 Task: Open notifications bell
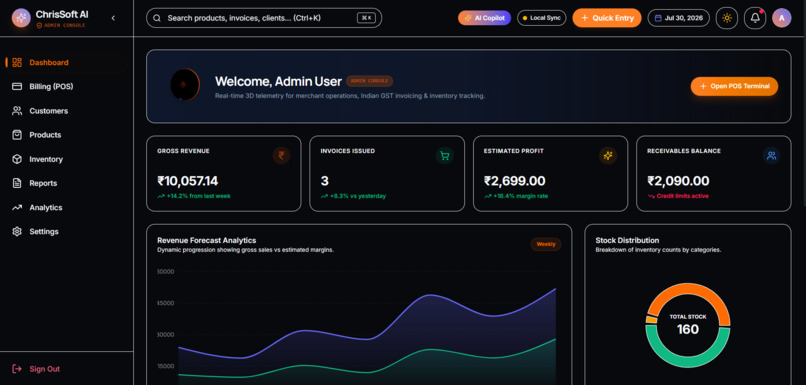tap(755, 18)
